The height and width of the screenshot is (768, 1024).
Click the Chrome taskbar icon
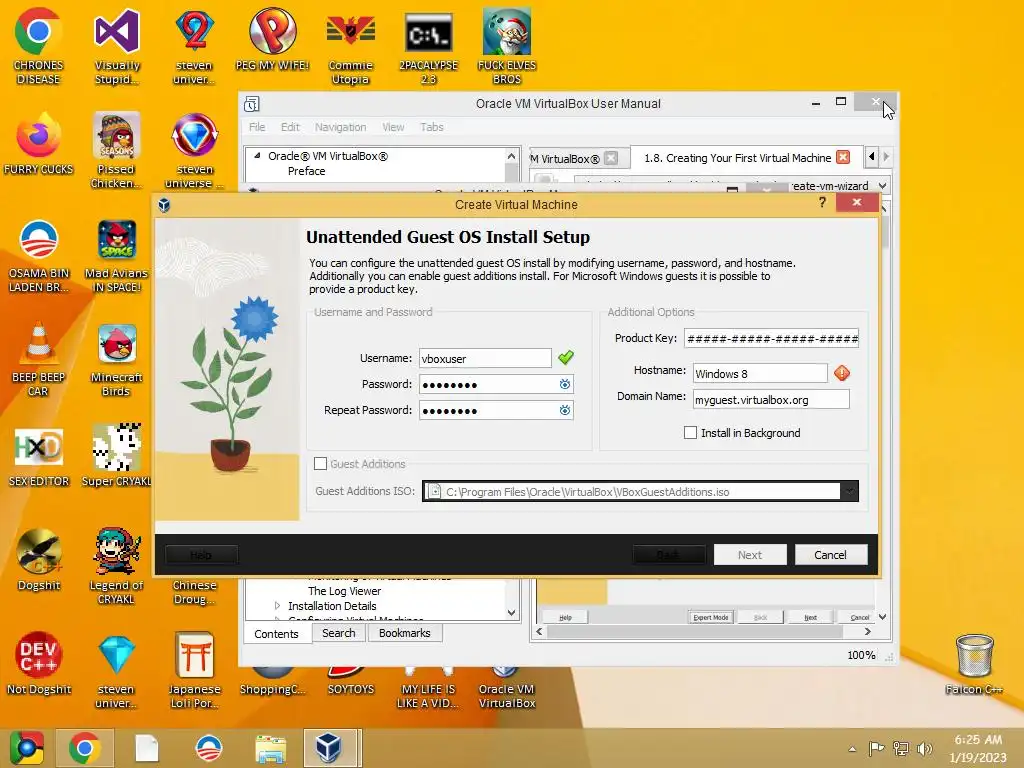(84, 748)
